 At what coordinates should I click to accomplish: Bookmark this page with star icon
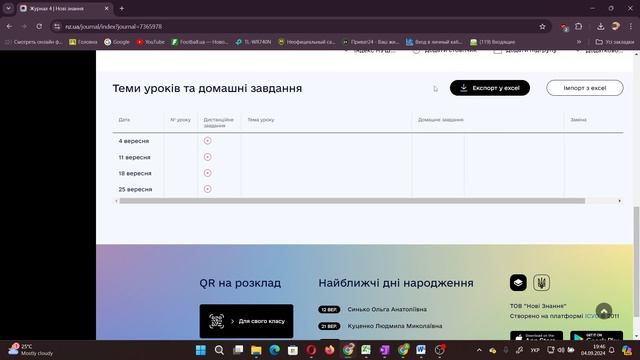pyautogui.click(x=542, y=27)
